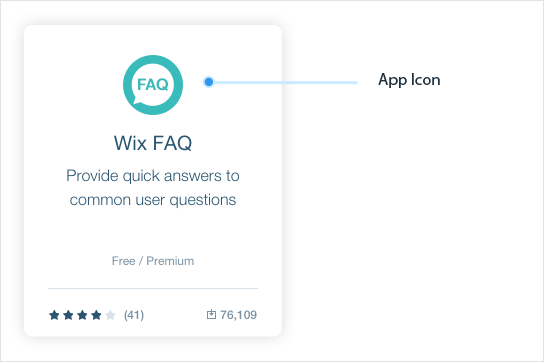The width and height of the screenshot is (544, 362).
Task: Click the FAQ text inside speech bubble
Action: click(153, 84)
